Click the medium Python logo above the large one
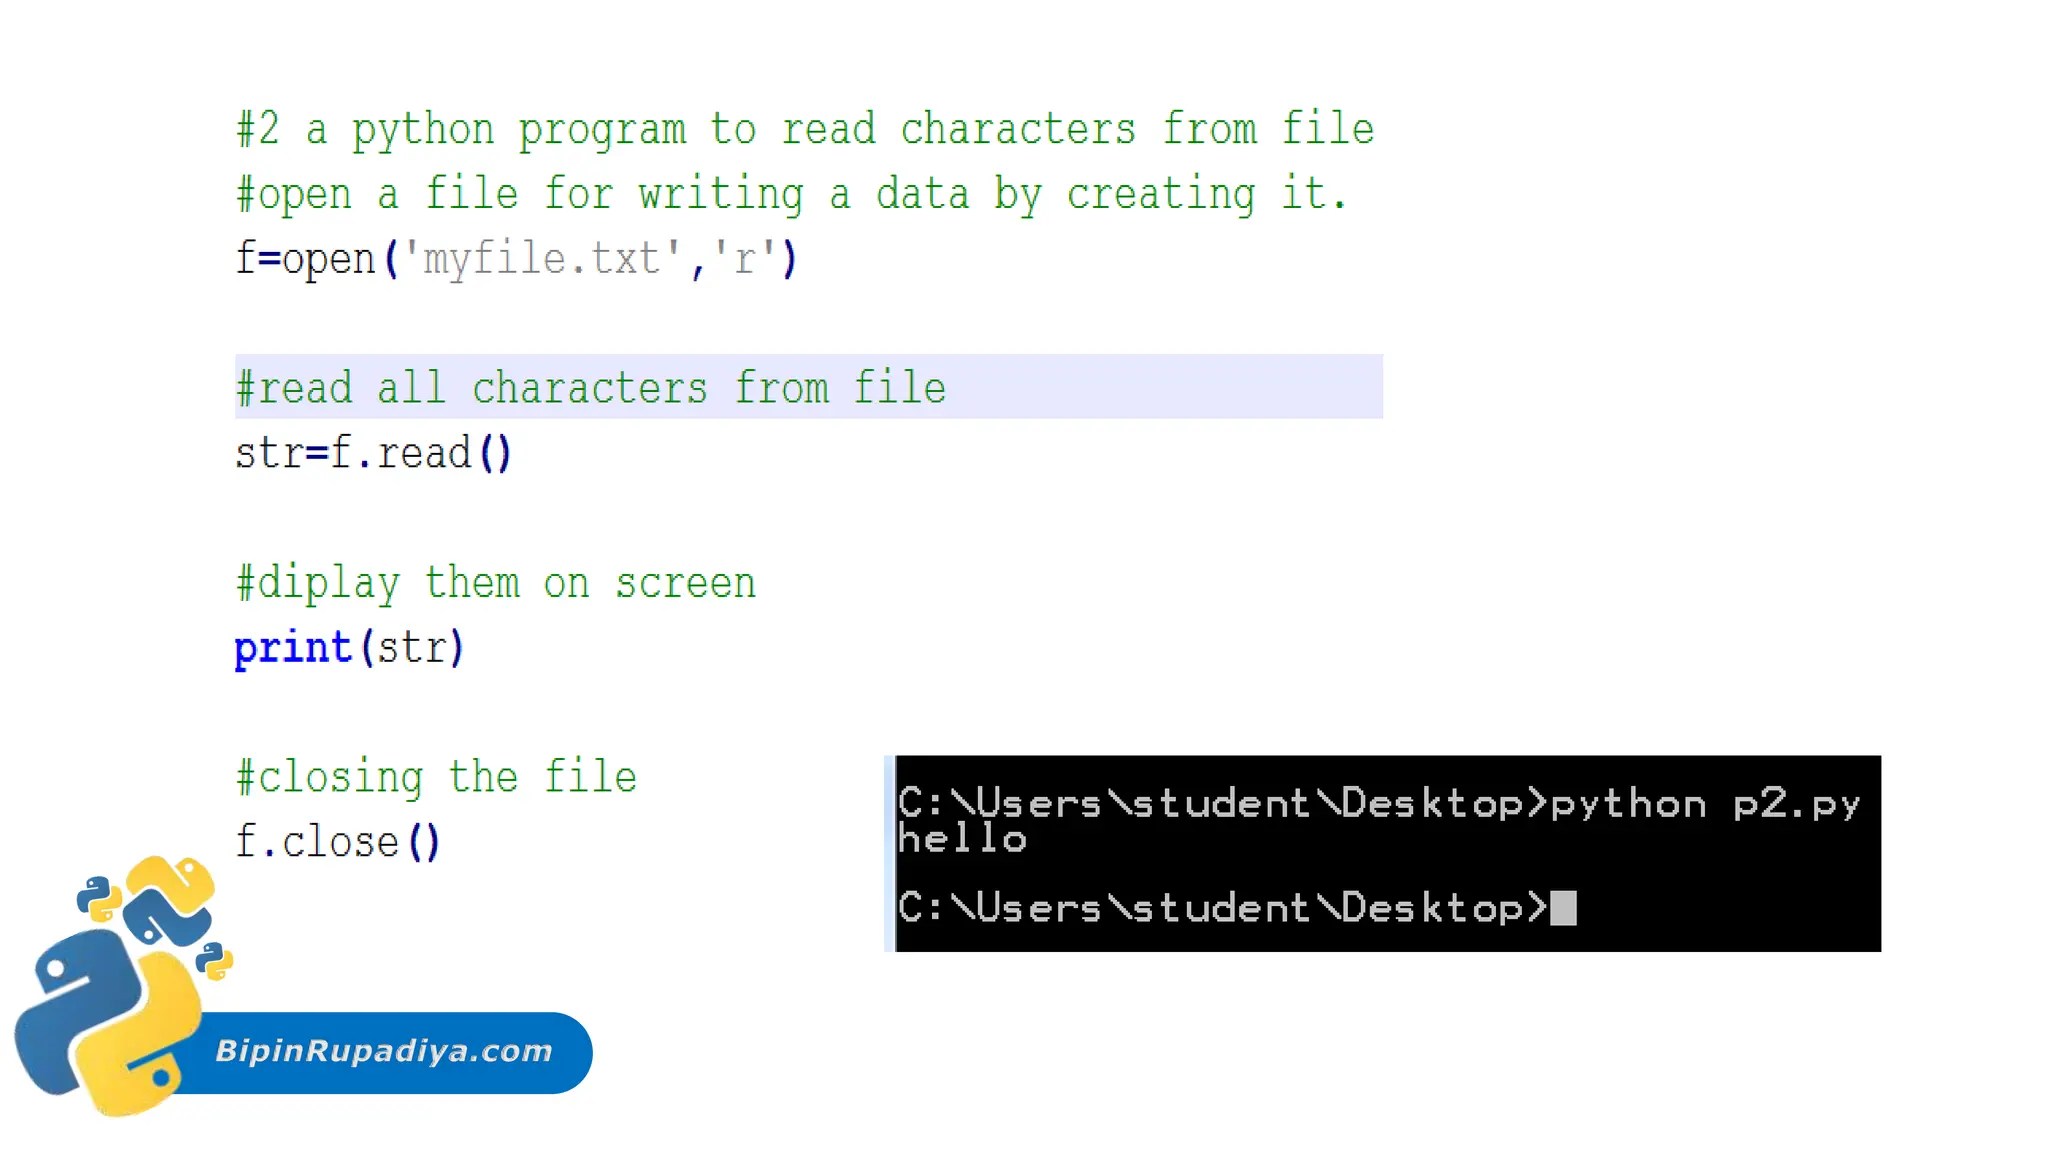Image resolution: width=2048 pixels, height=1152 pixels. [168, 900]
